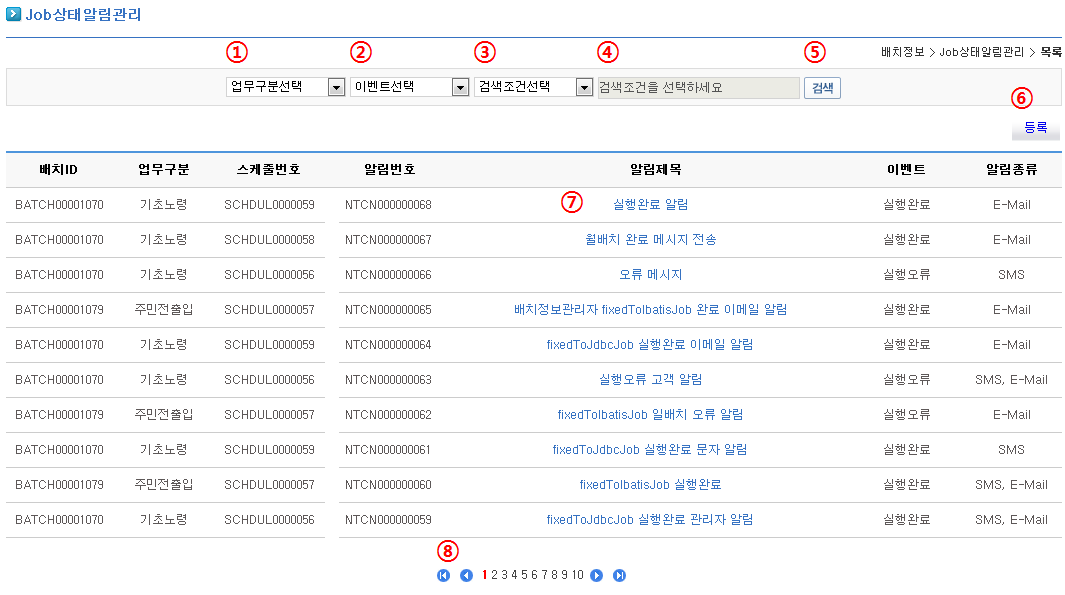Click the 등록 register button
Image resolution: width=1065 pixels, height=595 pixels.
1035,128
